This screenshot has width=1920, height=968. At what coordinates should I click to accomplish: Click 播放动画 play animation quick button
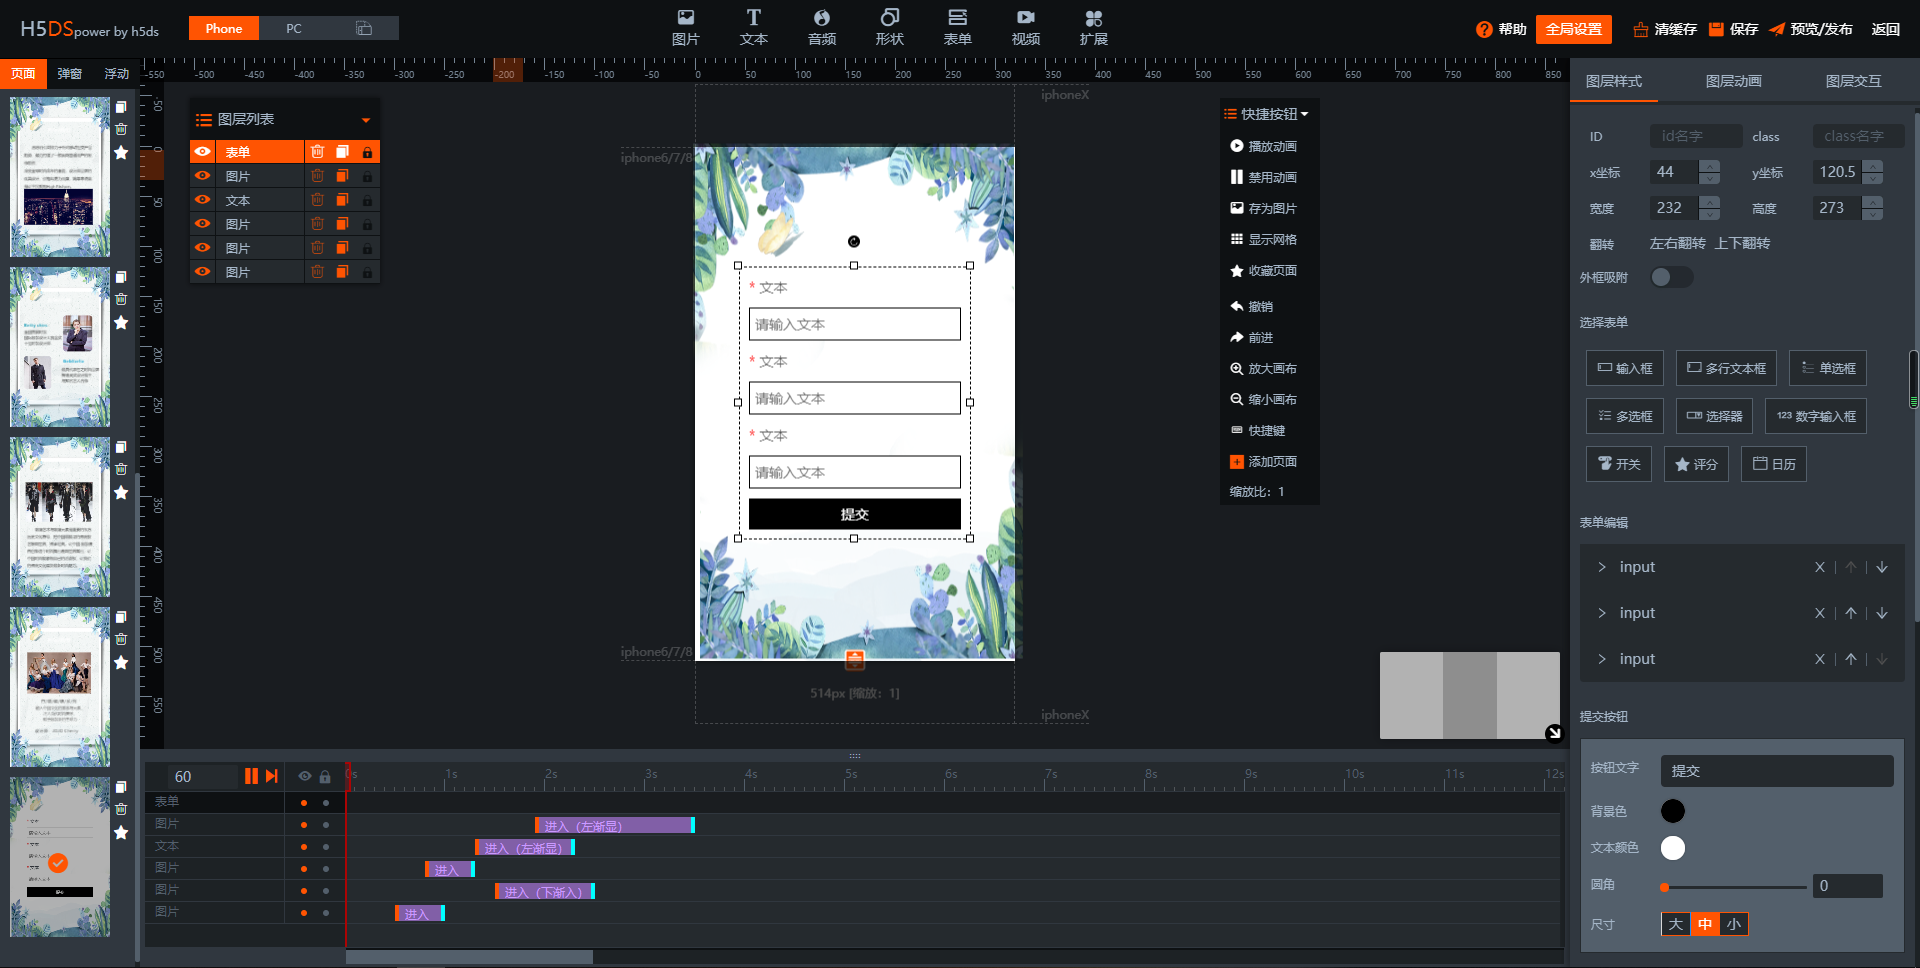(1263, 146)
